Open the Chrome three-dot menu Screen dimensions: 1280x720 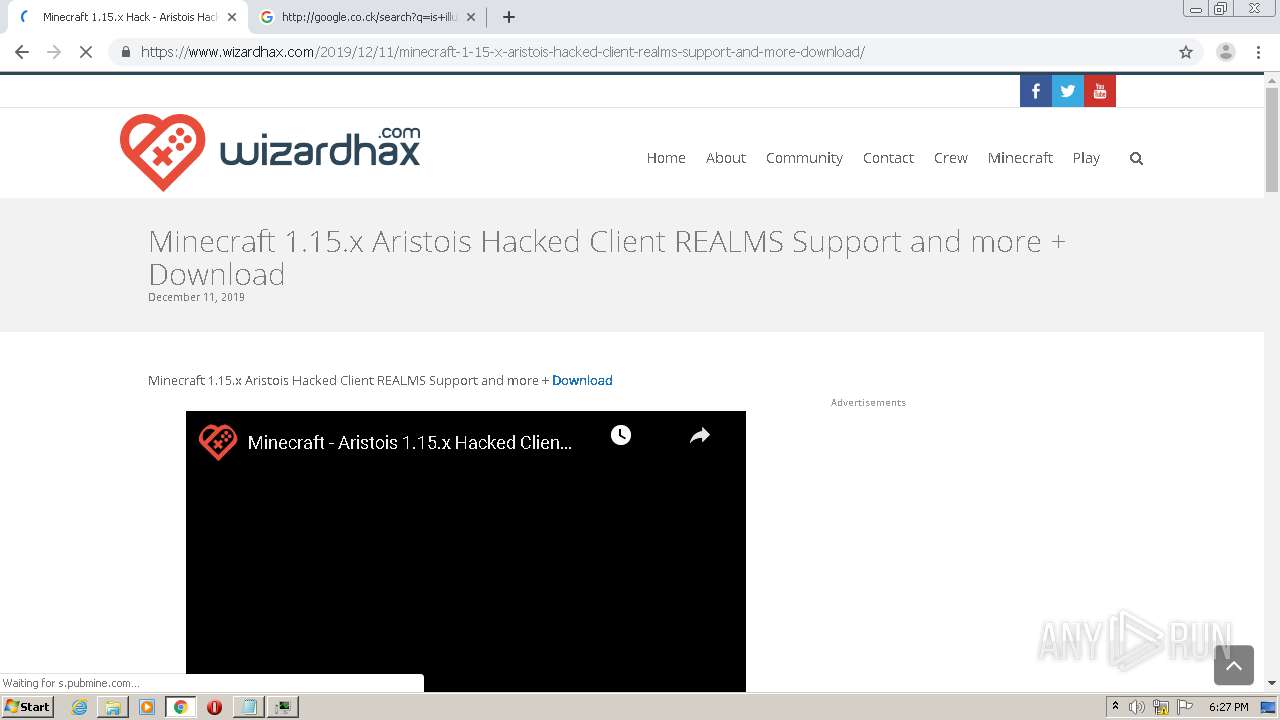[1258, 52]
